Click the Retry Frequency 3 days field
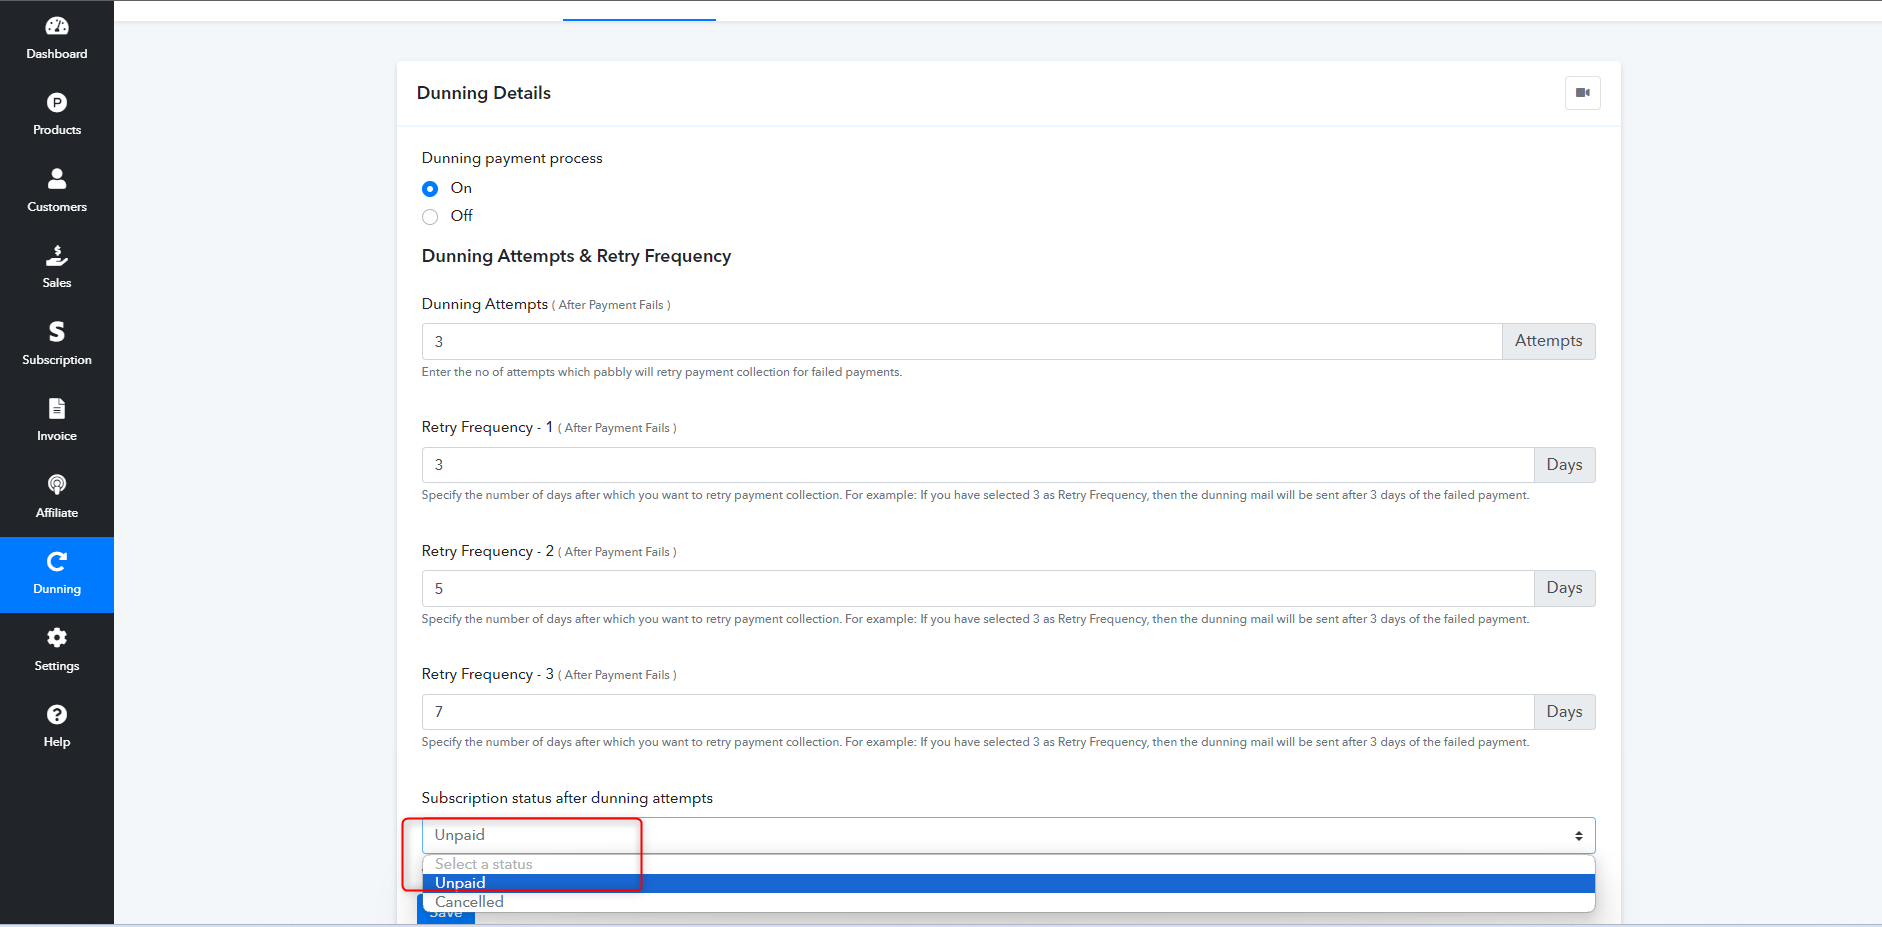 [978, 712]
